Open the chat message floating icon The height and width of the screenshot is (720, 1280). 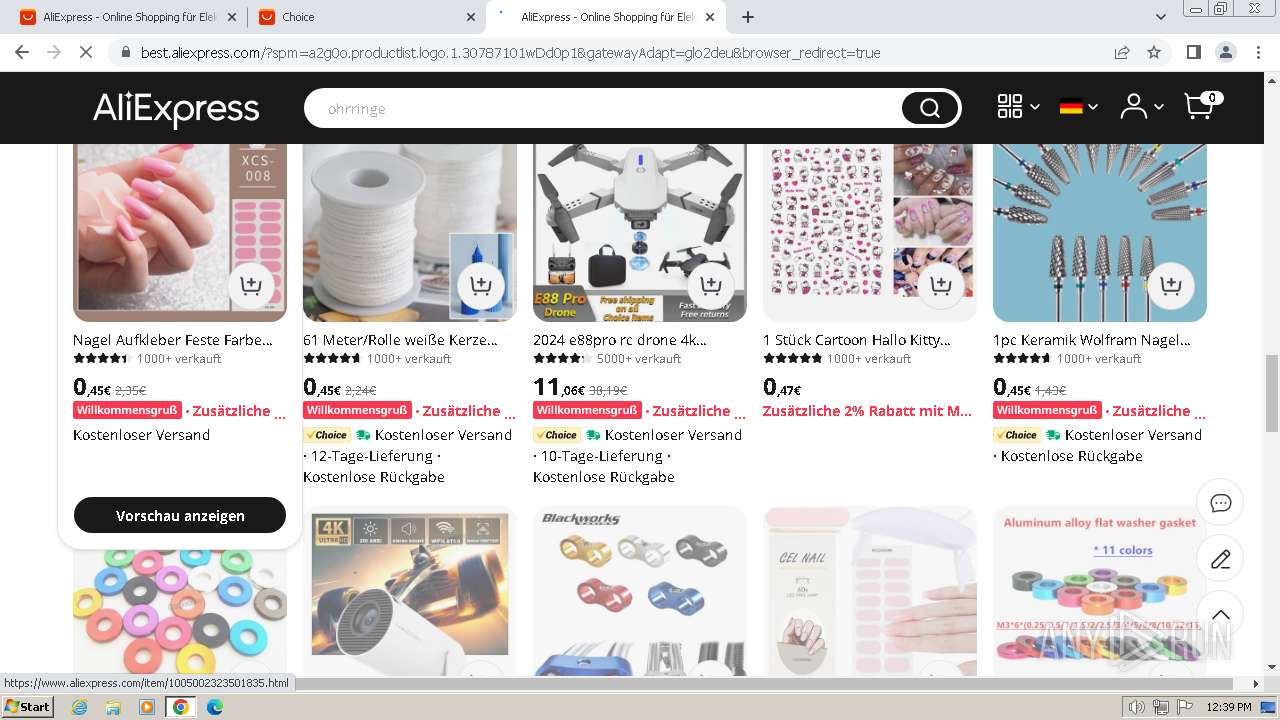pyautogui.click(x=1220, y=503)
